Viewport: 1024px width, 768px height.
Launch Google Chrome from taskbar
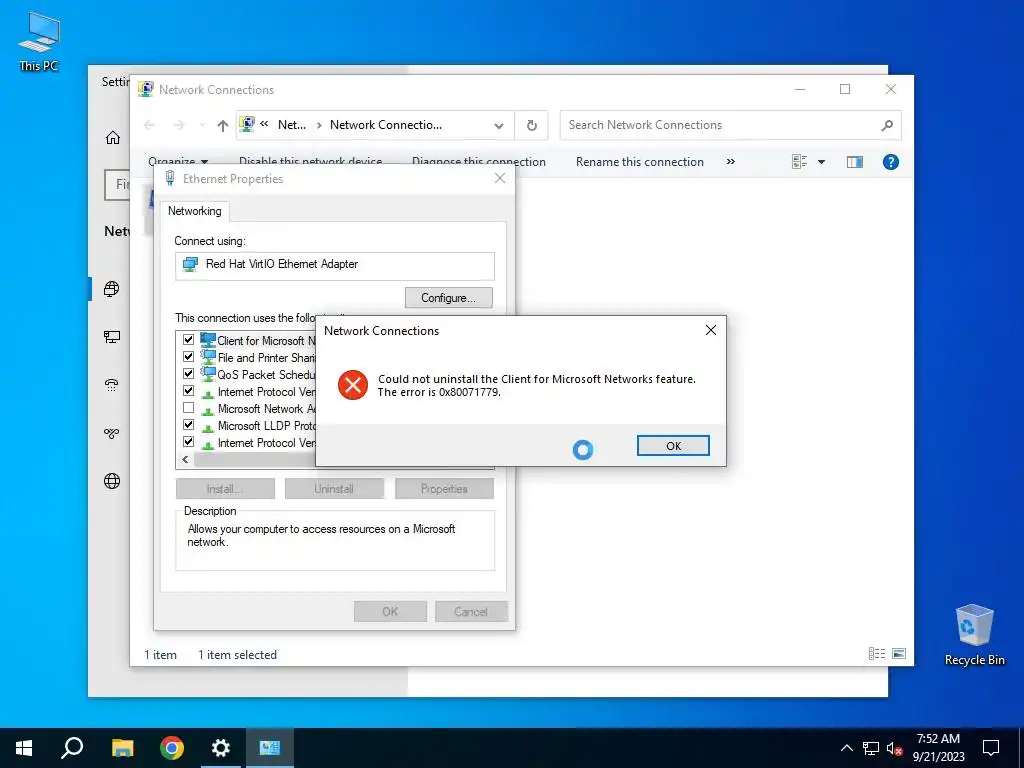(172, 748)
